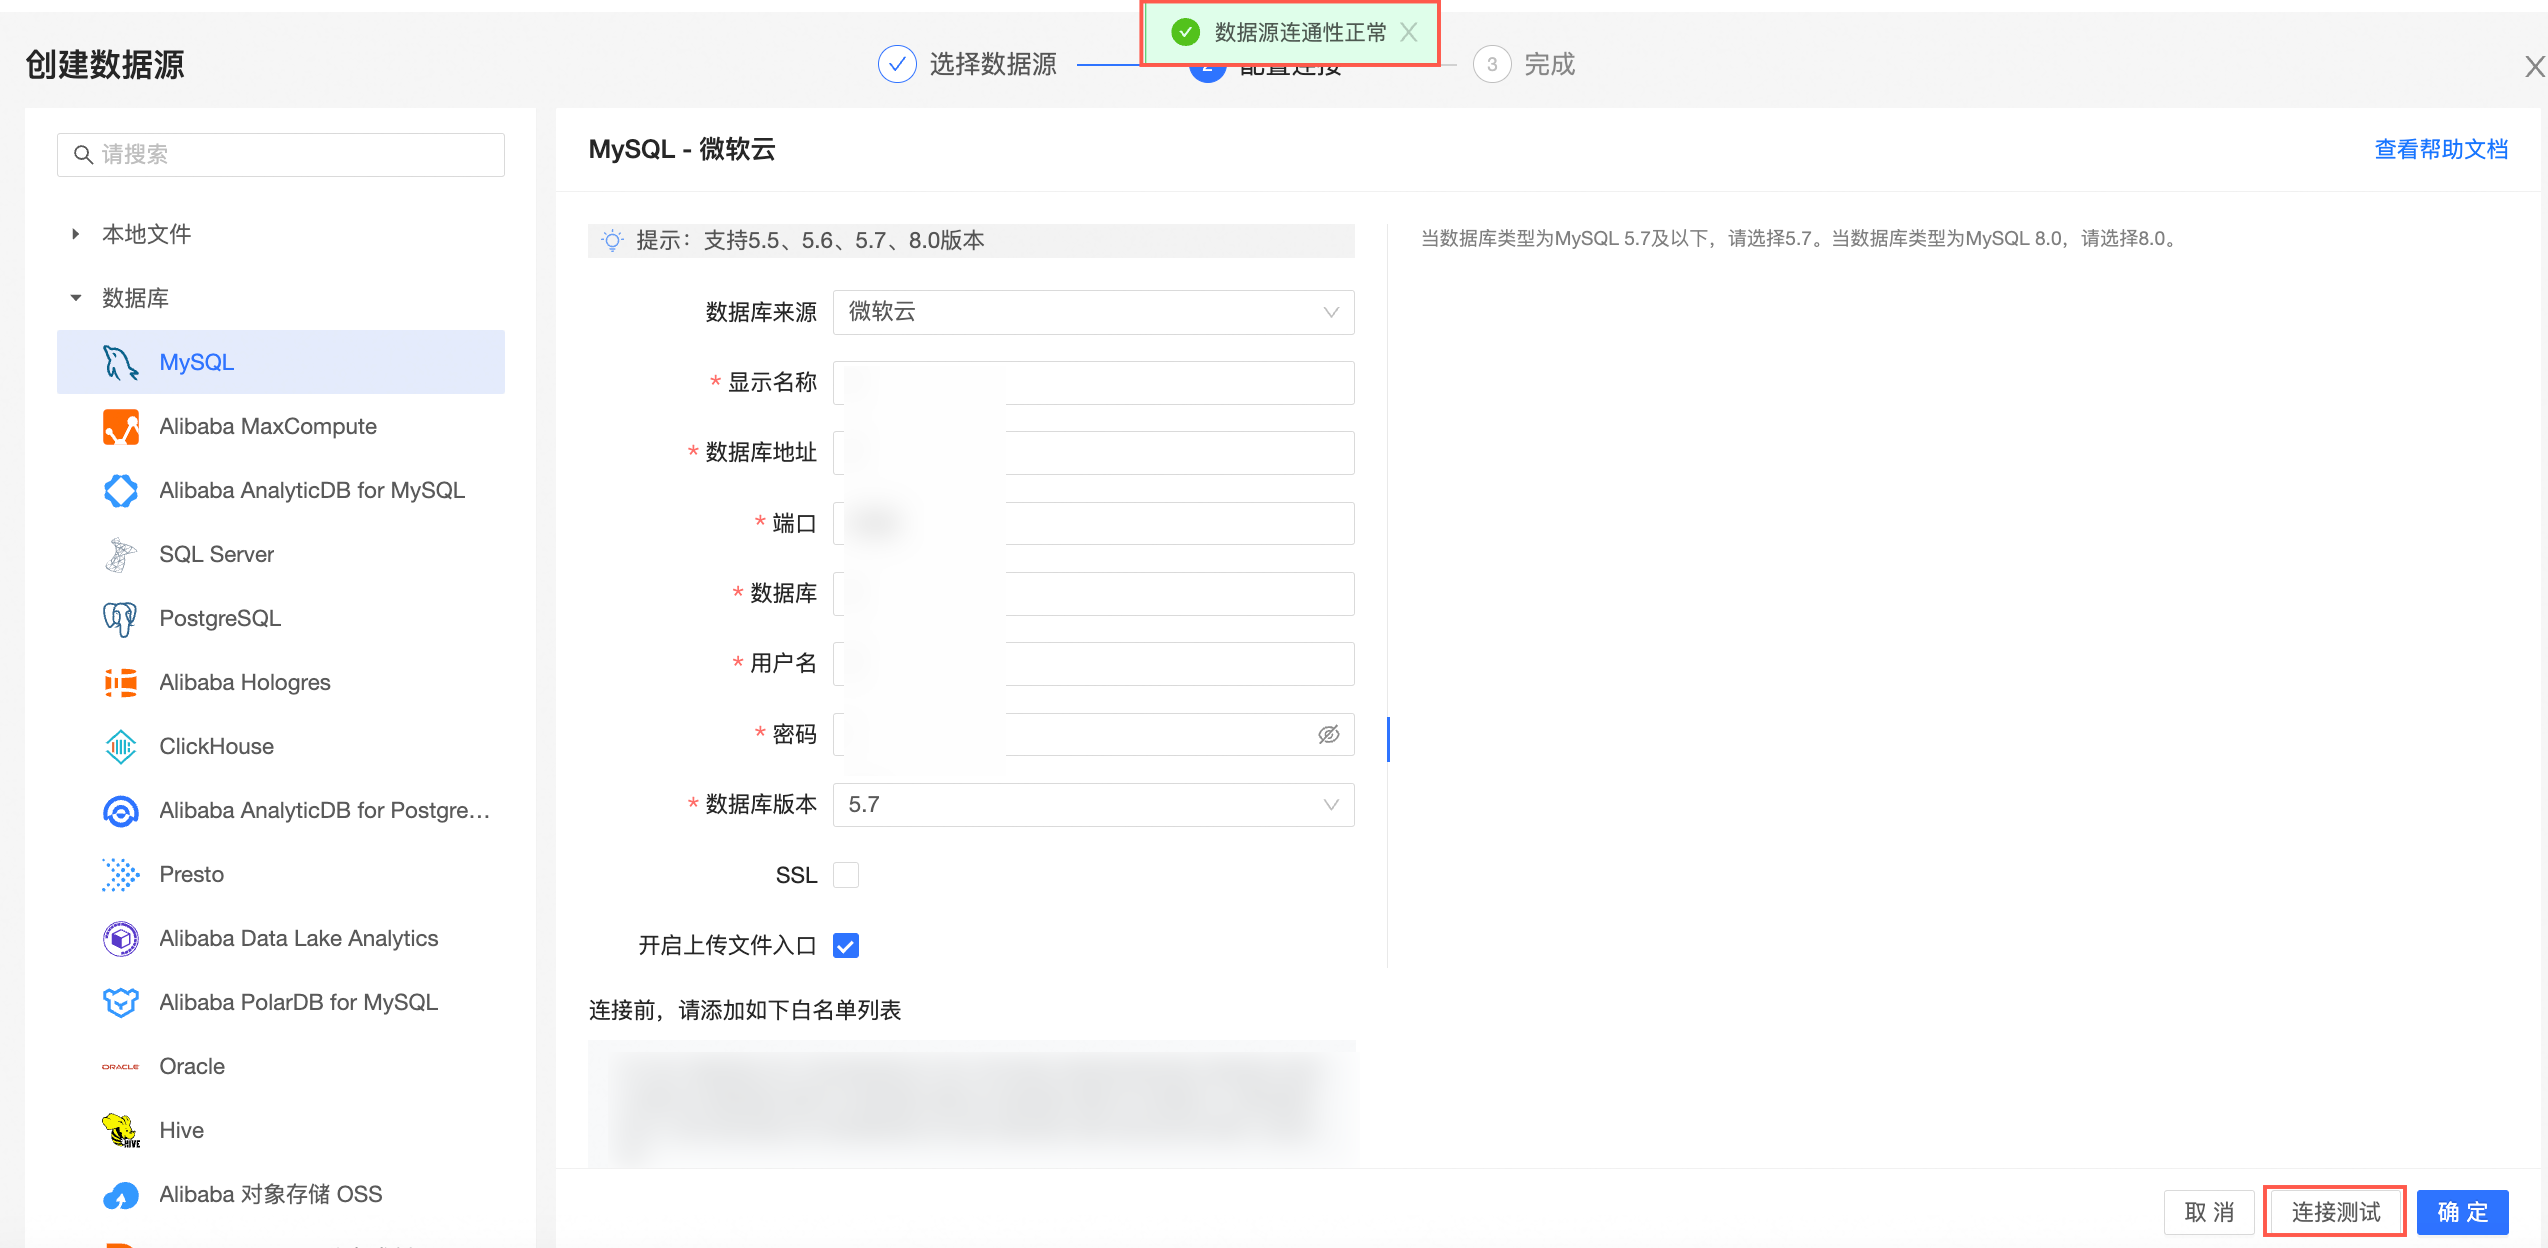Click the 连接测试 button
The height and width of the screenshot is (1248, 2548).
click(2334, 1212)
